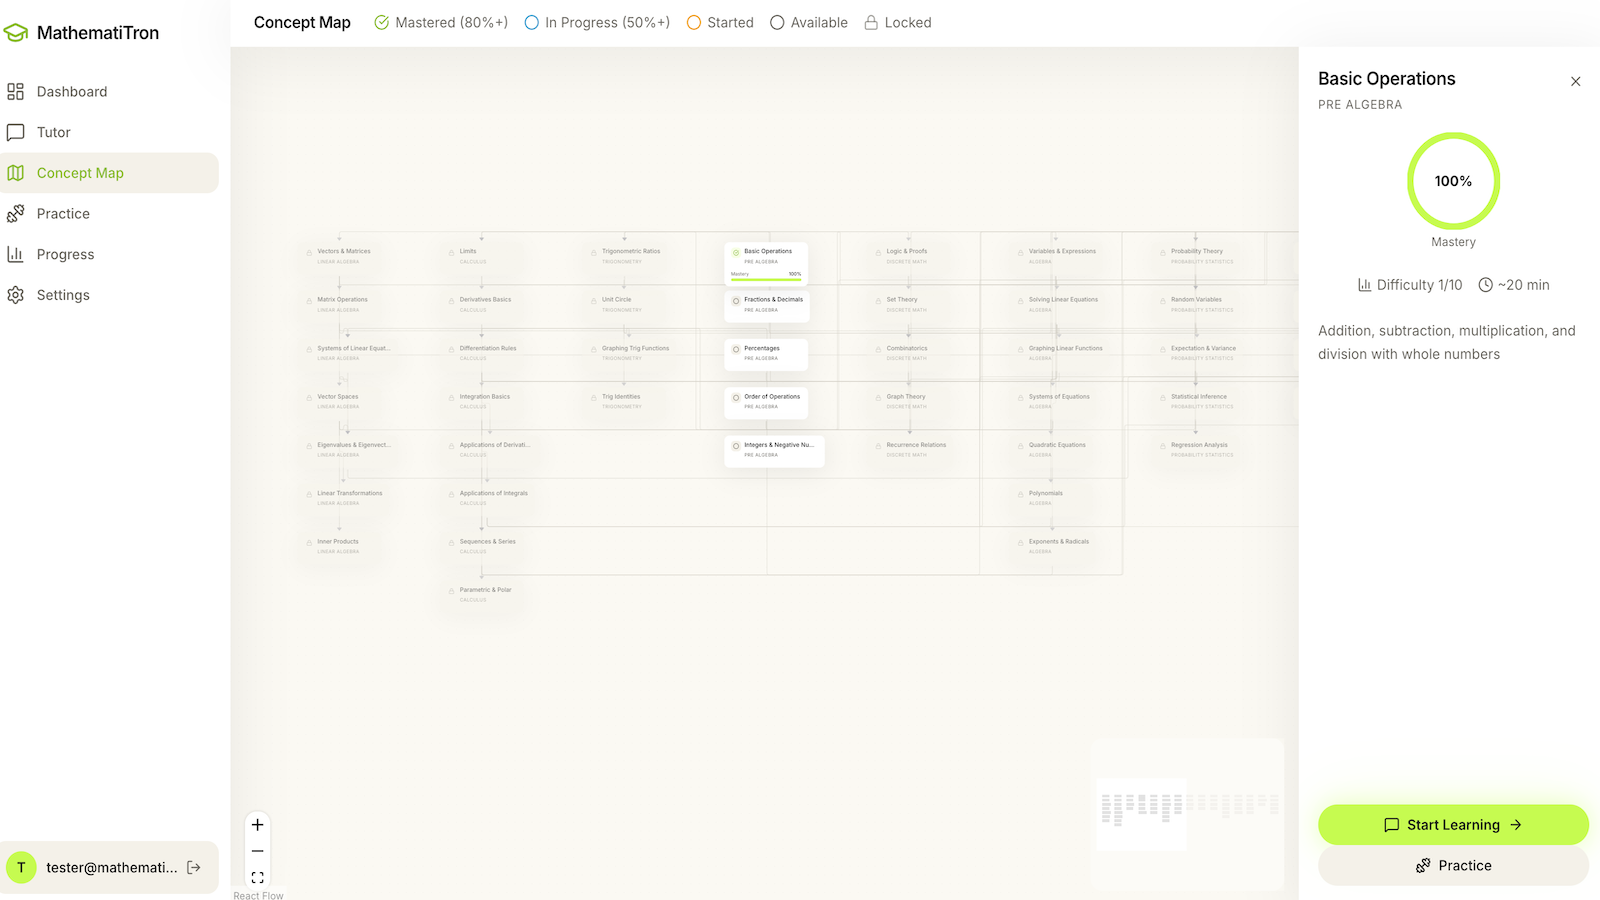Click the Practice button in the right panel
This screenshot has width=1600, height=900.
[1452, 865]
